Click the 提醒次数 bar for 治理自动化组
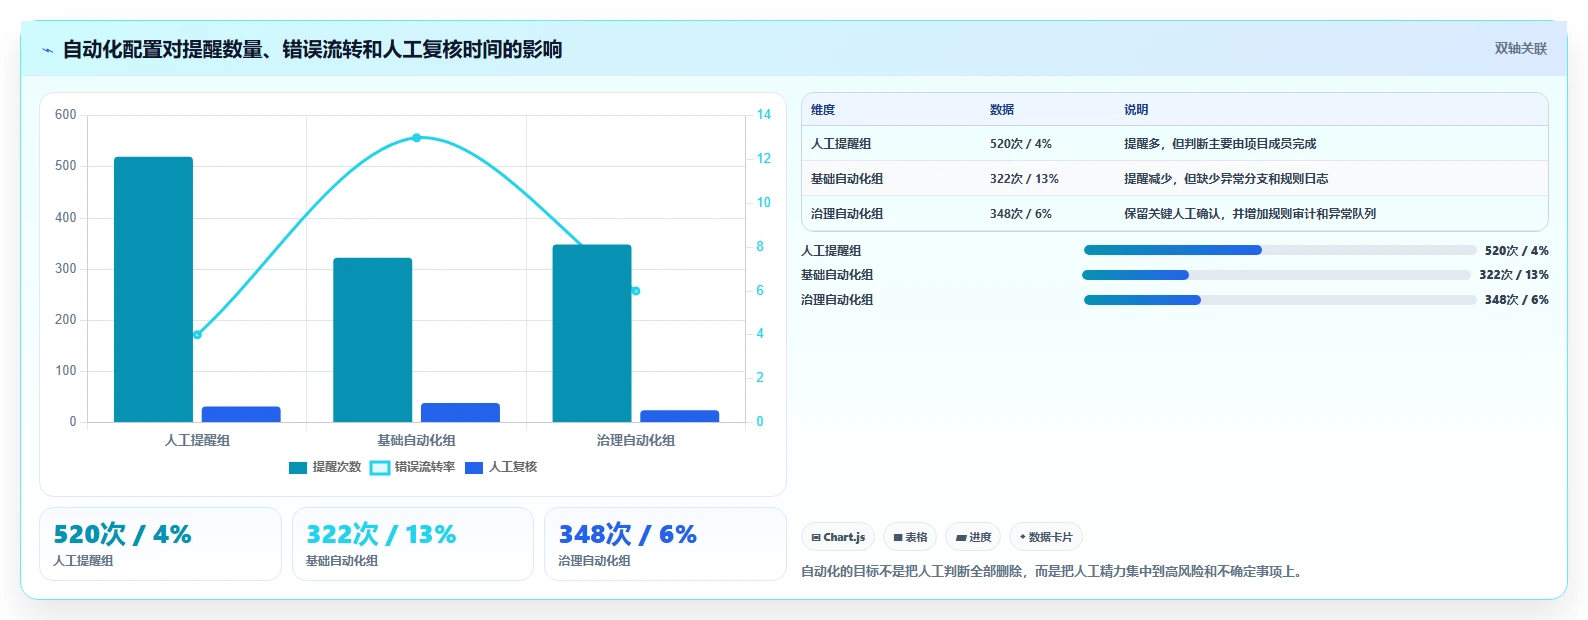 coord(592,333)
